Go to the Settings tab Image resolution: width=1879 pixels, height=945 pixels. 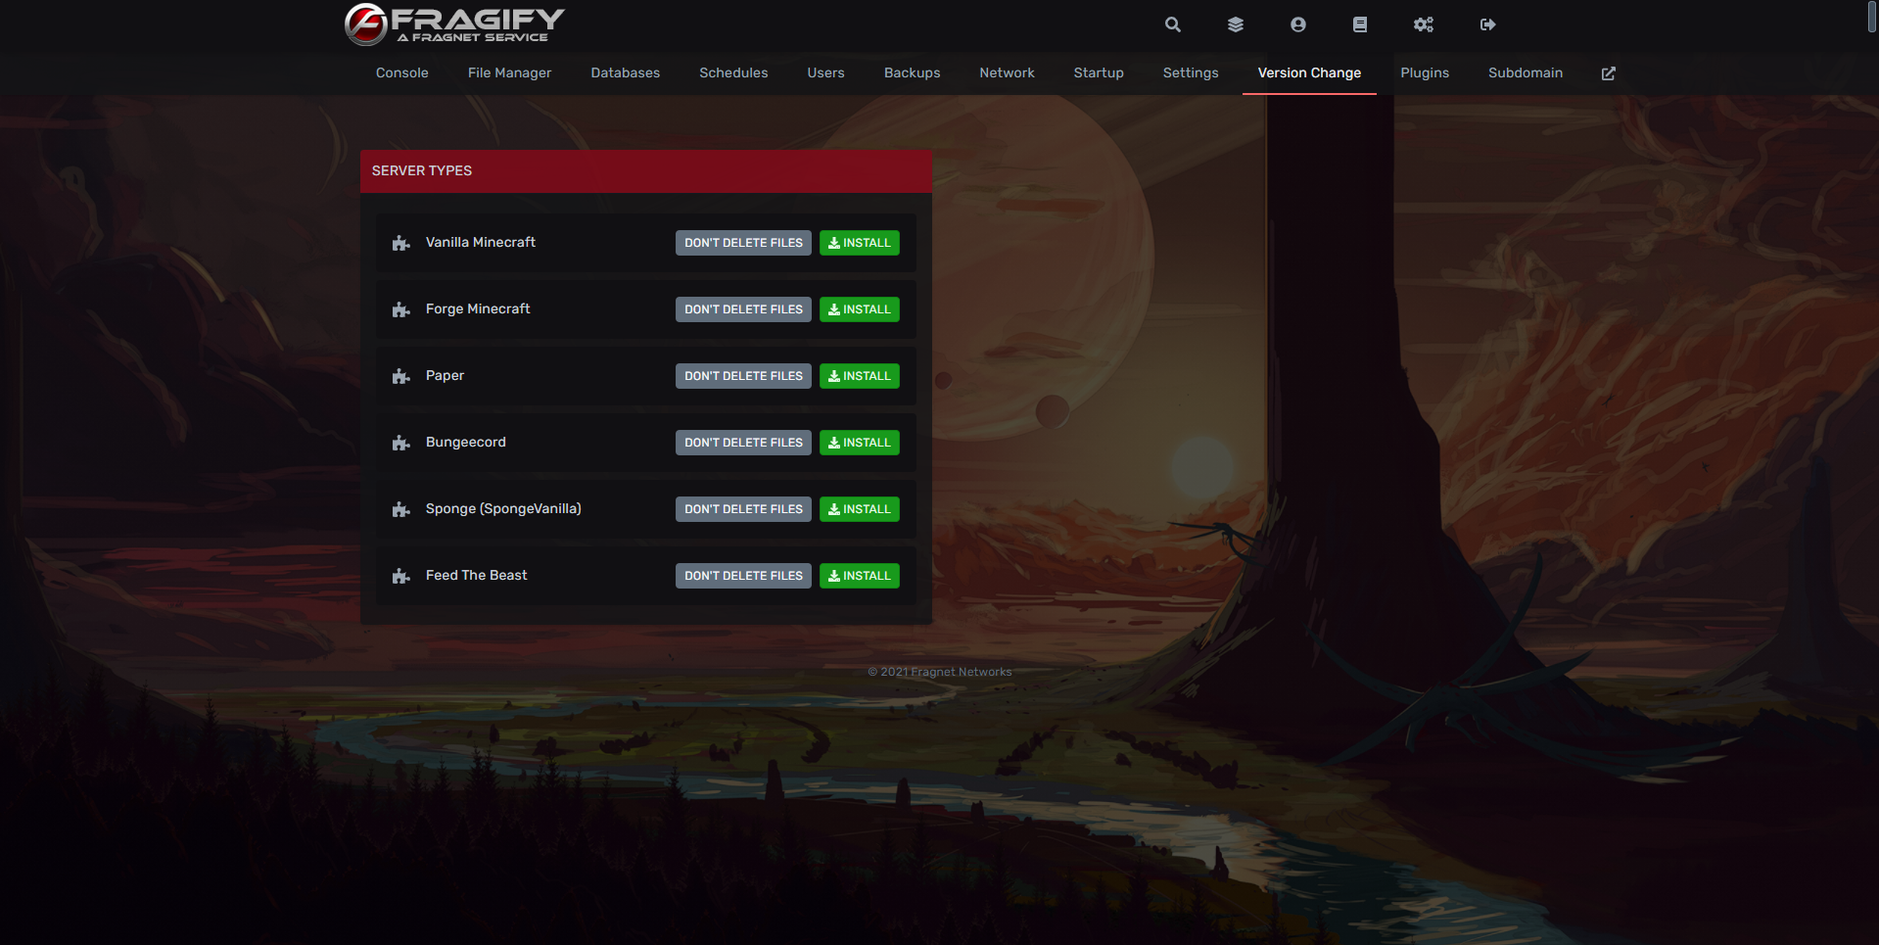[x=1191, y=73]
